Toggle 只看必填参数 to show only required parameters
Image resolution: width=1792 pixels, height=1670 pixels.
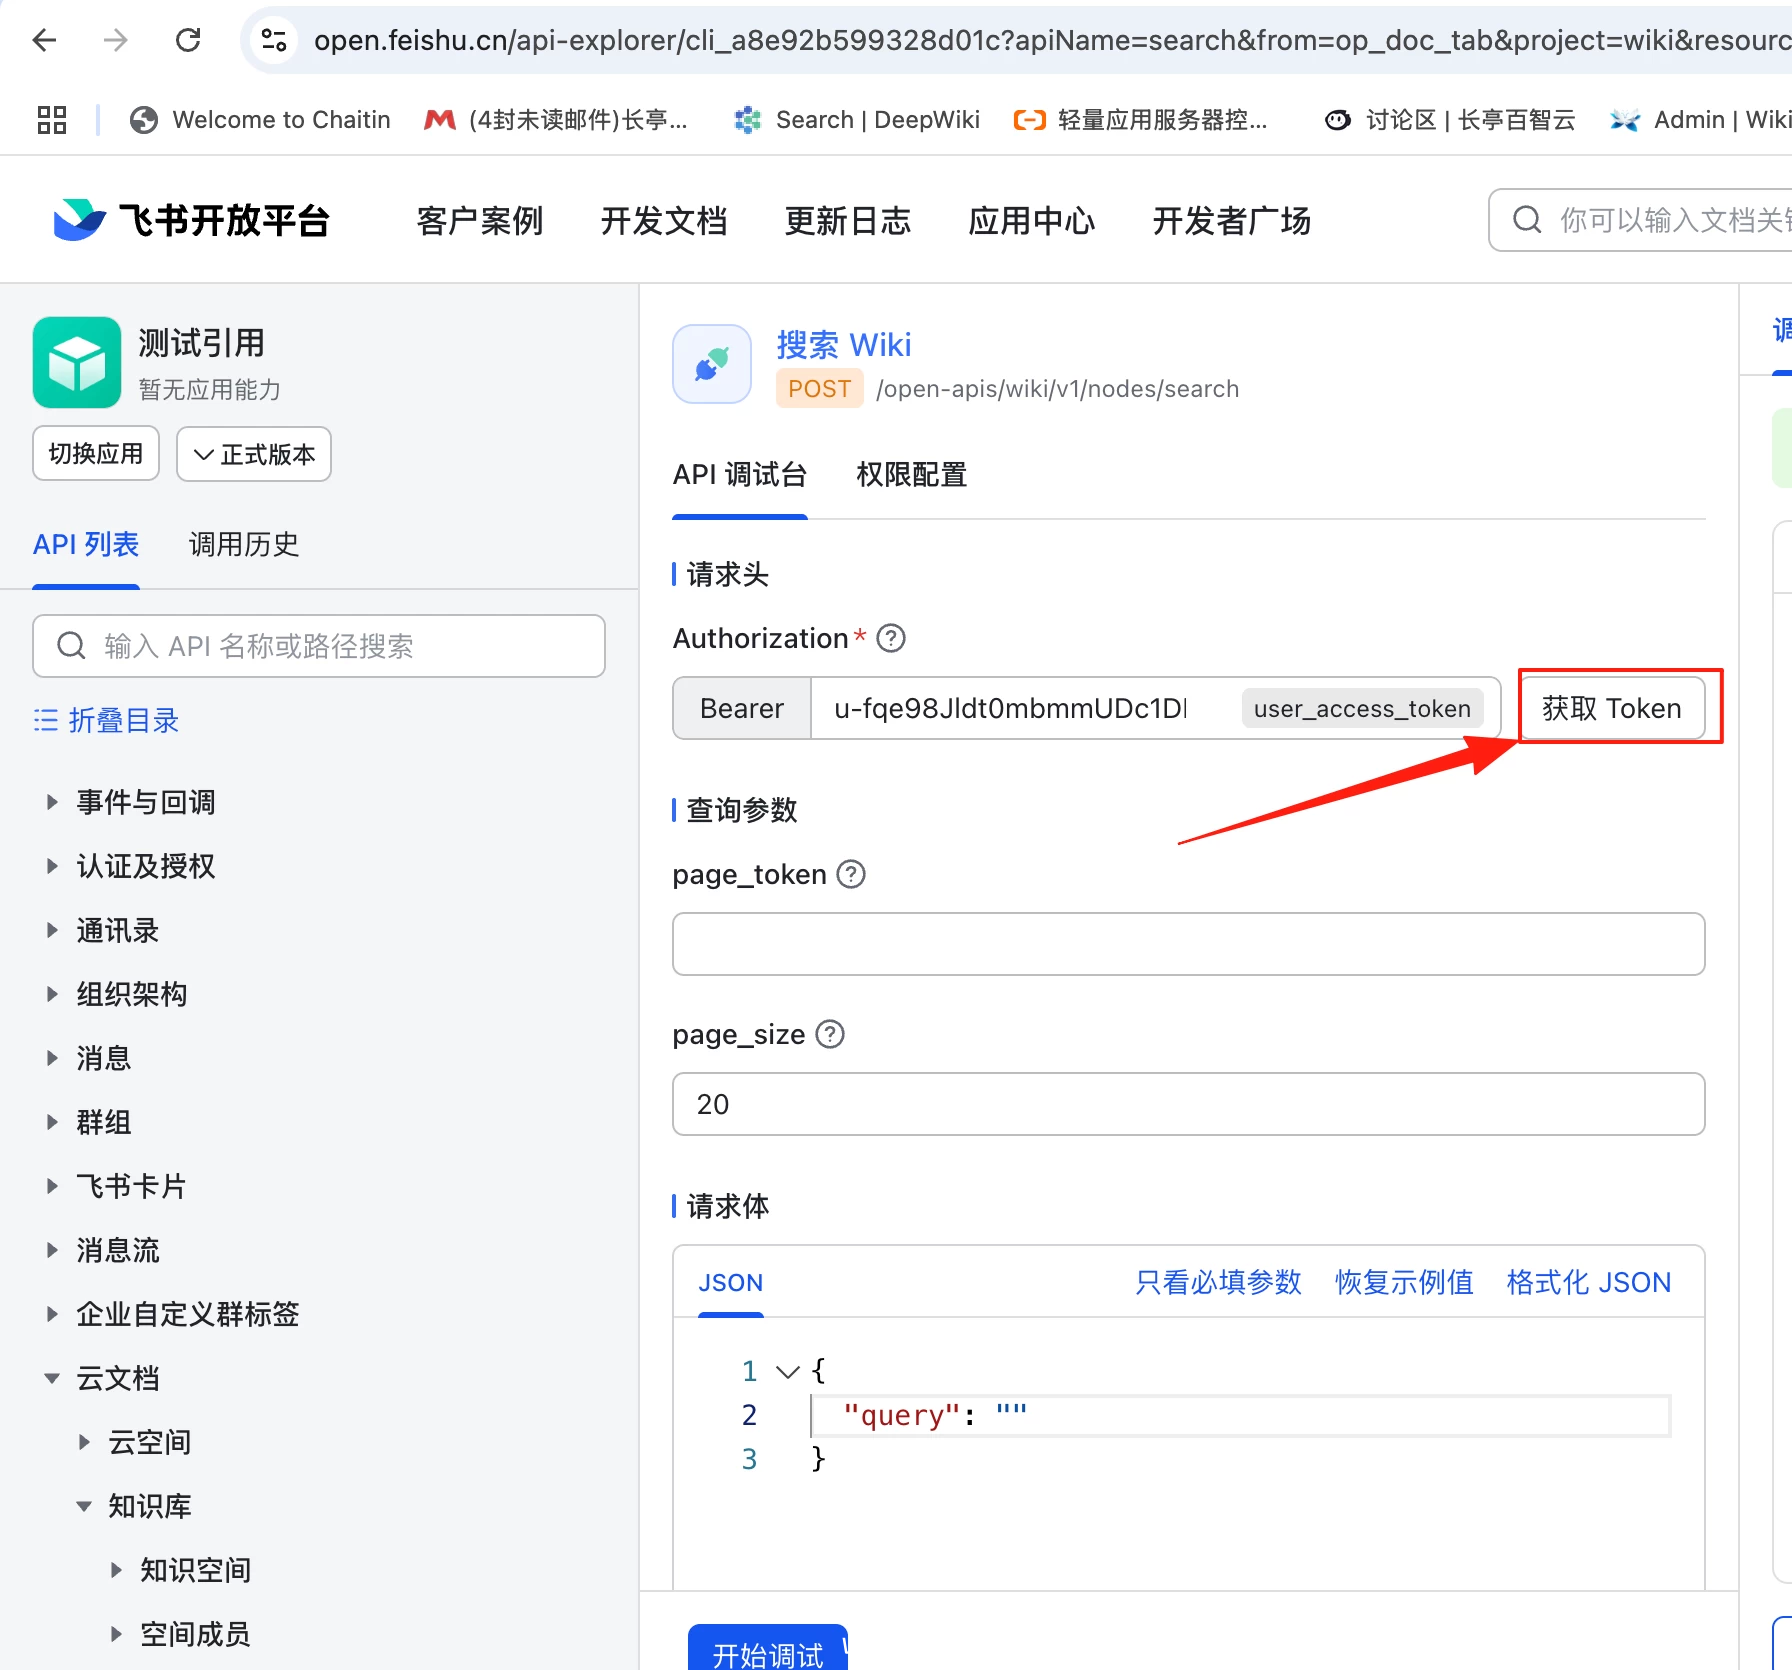[1217, 1282]
